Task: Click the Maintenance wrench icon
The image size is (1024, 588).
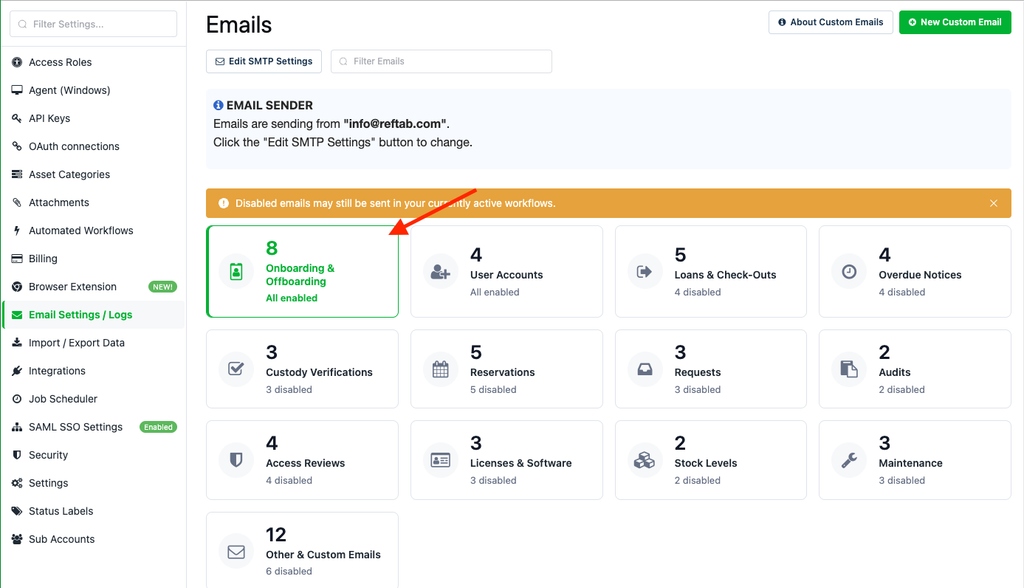Action: click(x=849, y=460)
